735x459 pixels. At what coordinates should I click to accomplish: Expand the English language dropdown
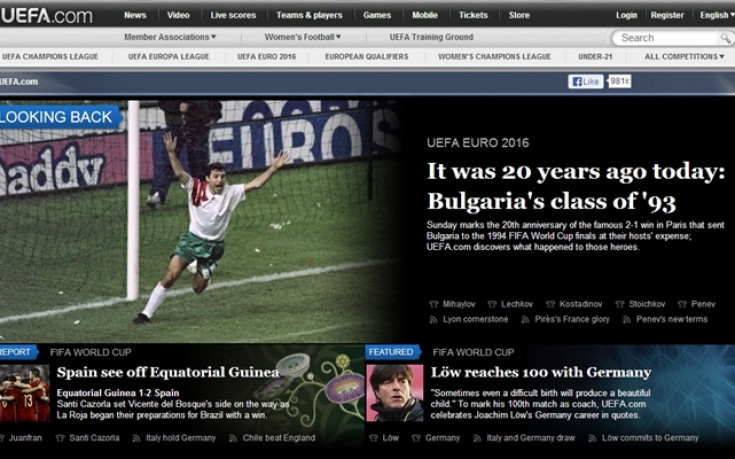(717, 15)
